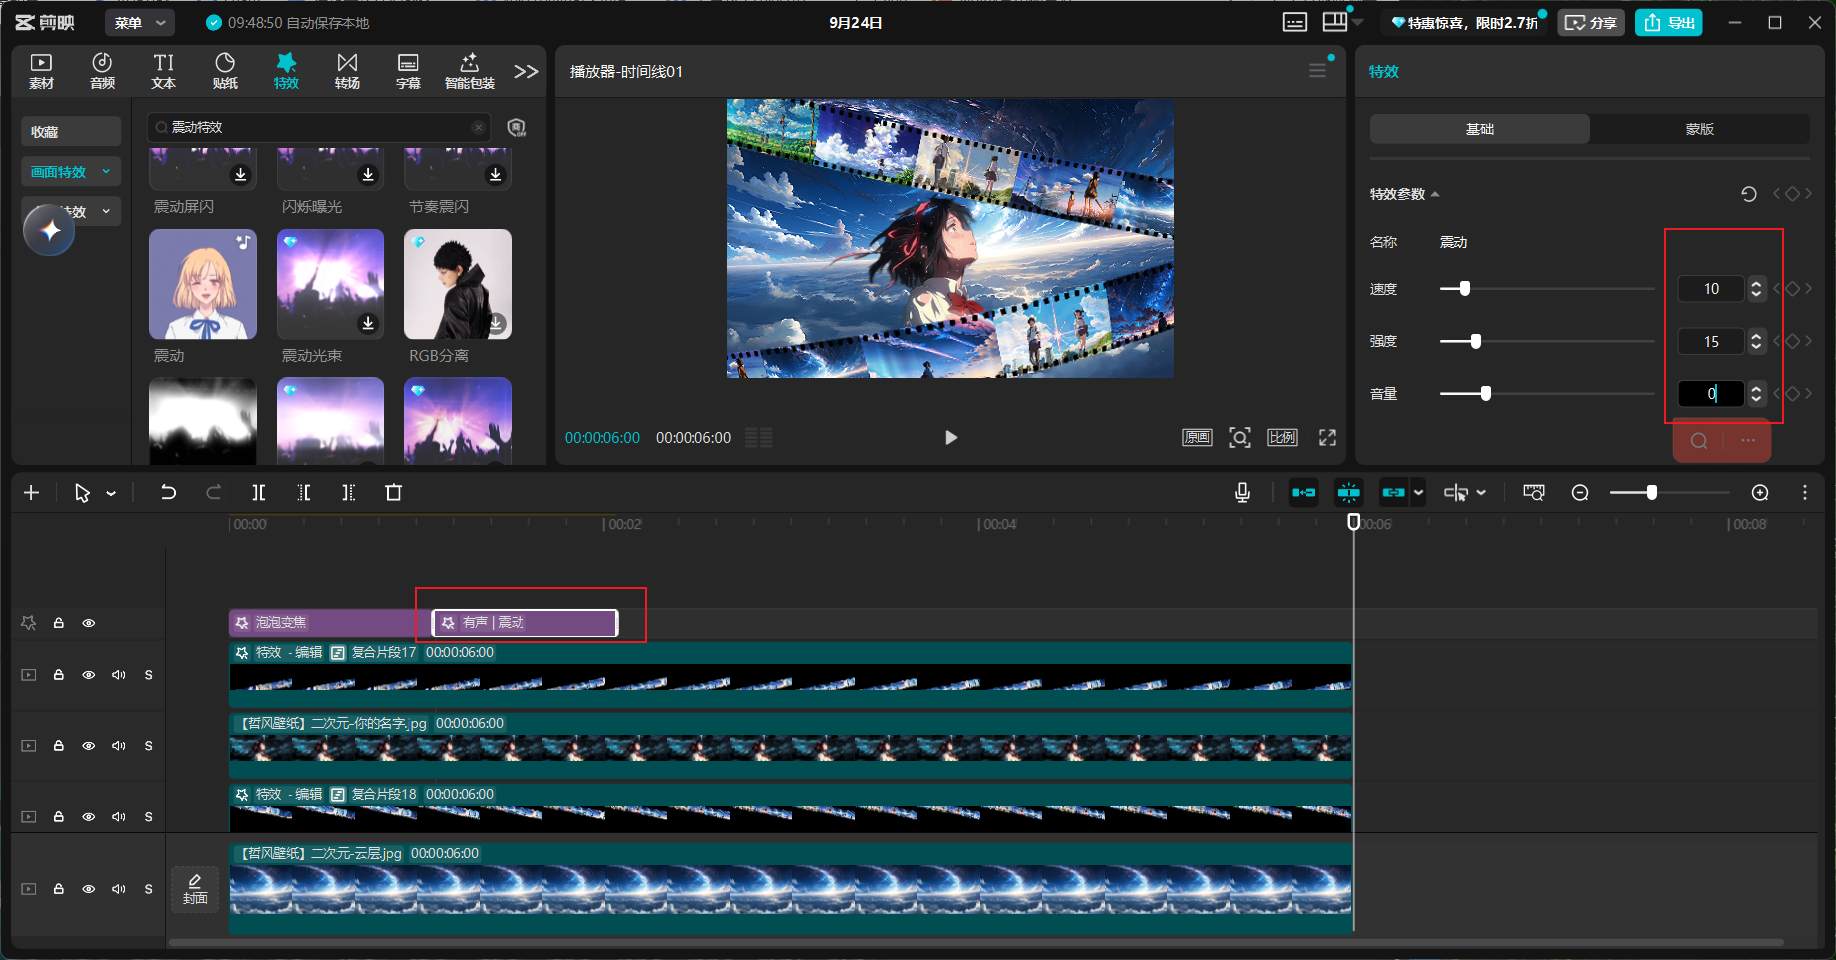Viewport: 1836px width, 960px height.
Task: Open the 字幕 captions tab
Action: (x=408, y=71)
